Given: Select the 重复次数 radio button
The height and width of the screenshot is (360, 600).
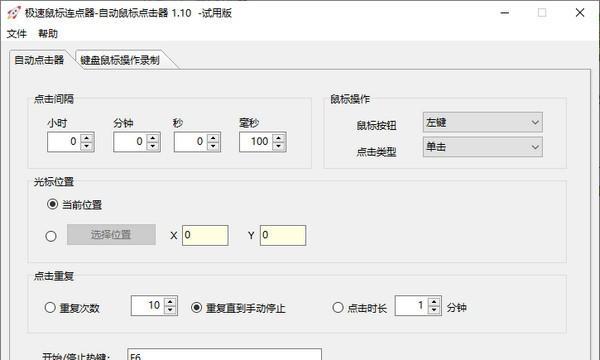Looking at the screenshot, I should click(x=50, y=307).
